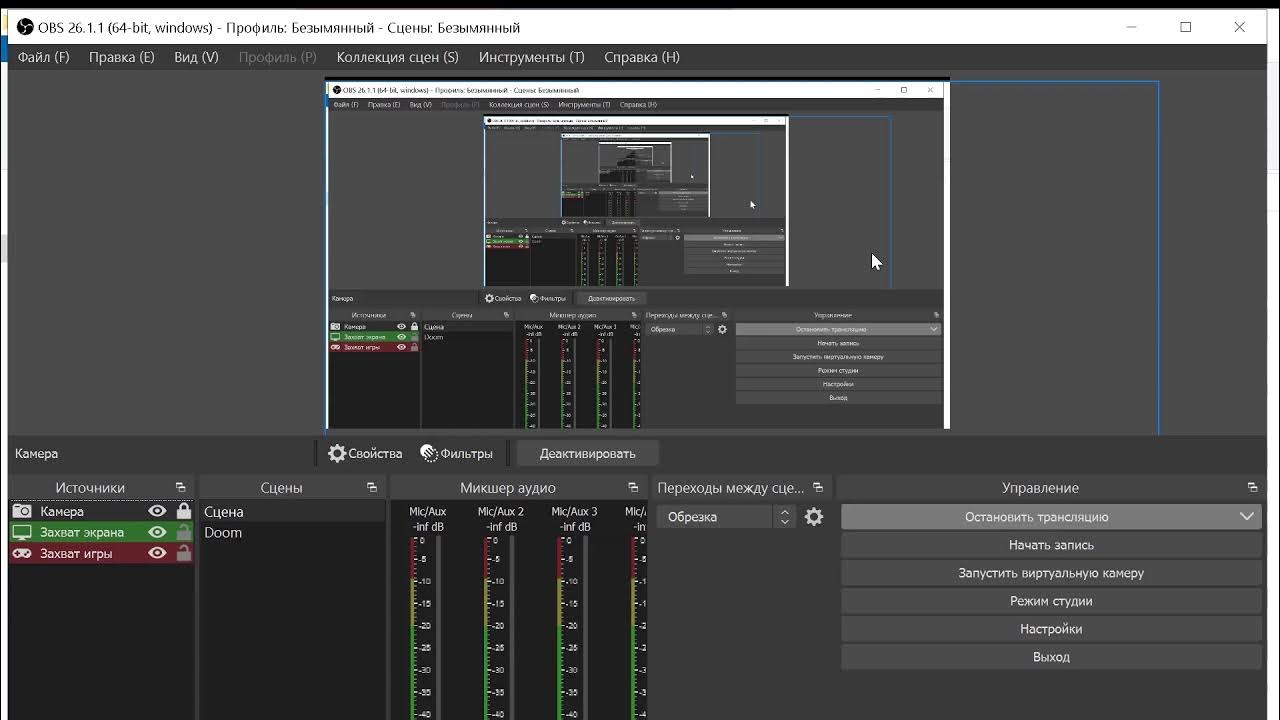Image resolution: width=1280 pixels, height=720 pixels.
Task: Toggle lock on Захват игры source
Action: click(x=183, y=553)
